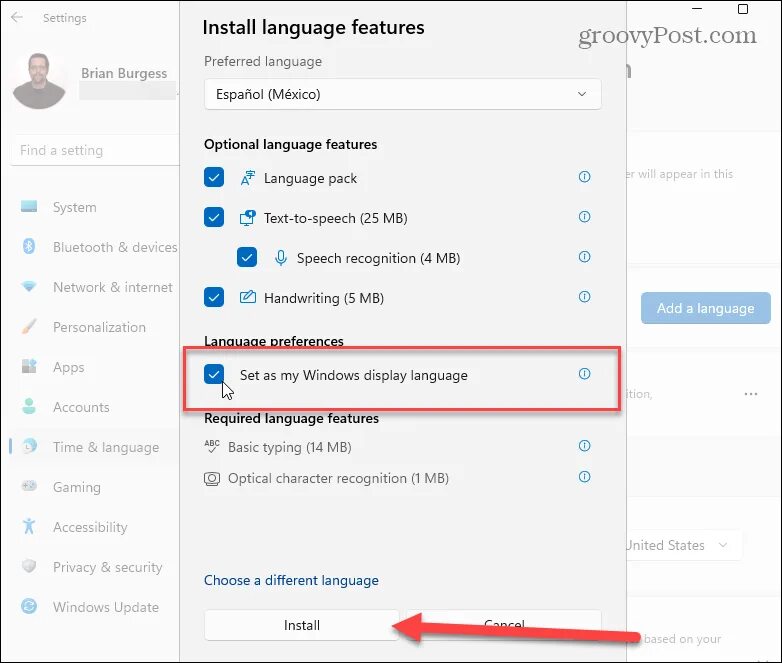Click the Personalization paintbrush icon
The image size is (782, 663).
coord(29,327)
